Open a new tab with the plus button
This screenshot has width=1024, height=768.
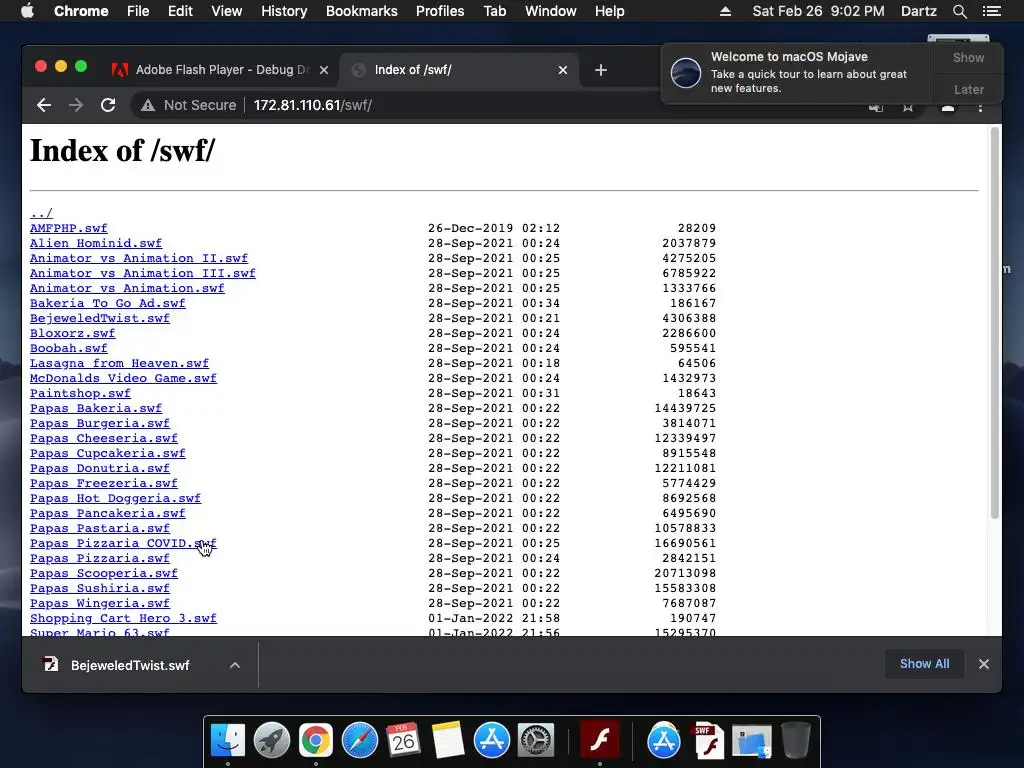601,70
